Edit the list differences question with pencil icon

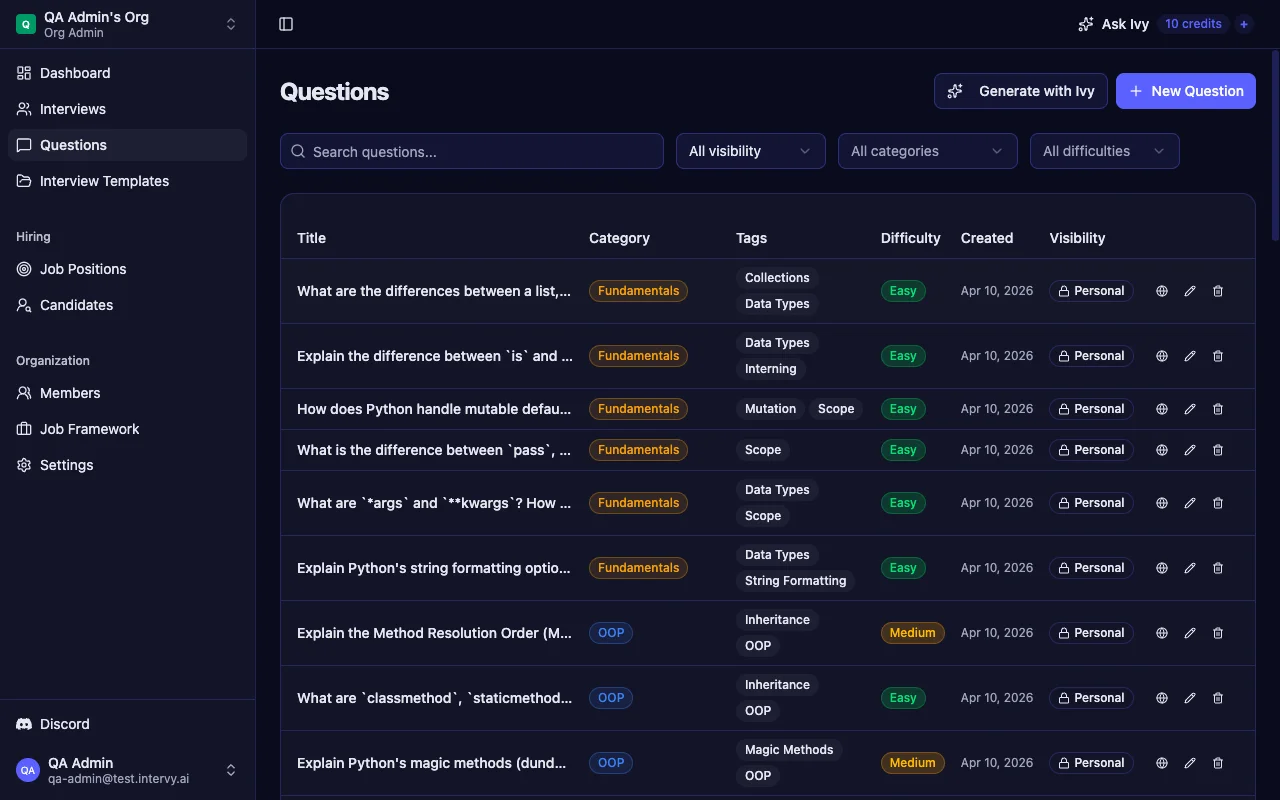point(1189,291)
